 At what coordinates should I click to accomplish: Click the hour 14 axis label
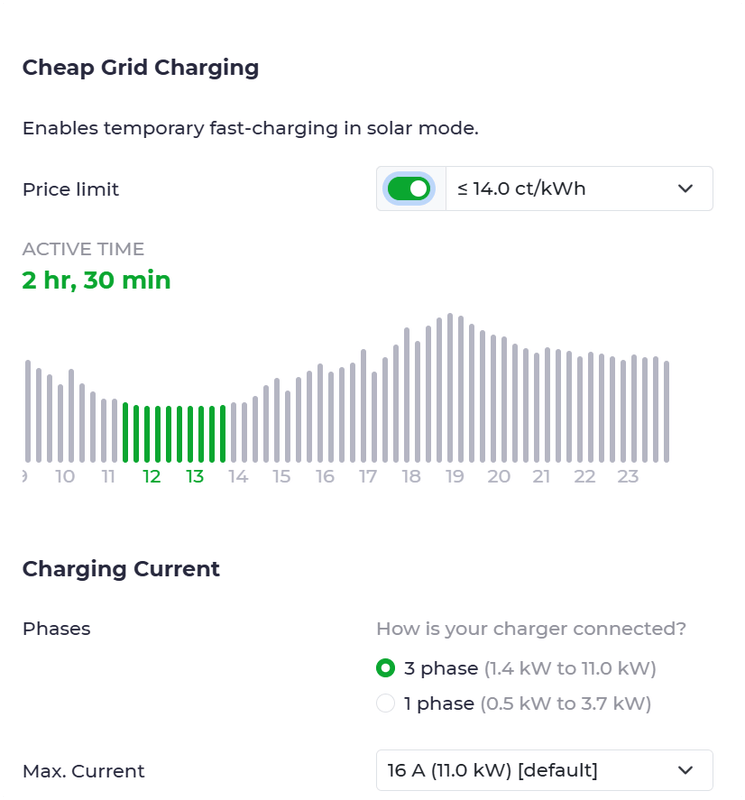click(238, 477)
